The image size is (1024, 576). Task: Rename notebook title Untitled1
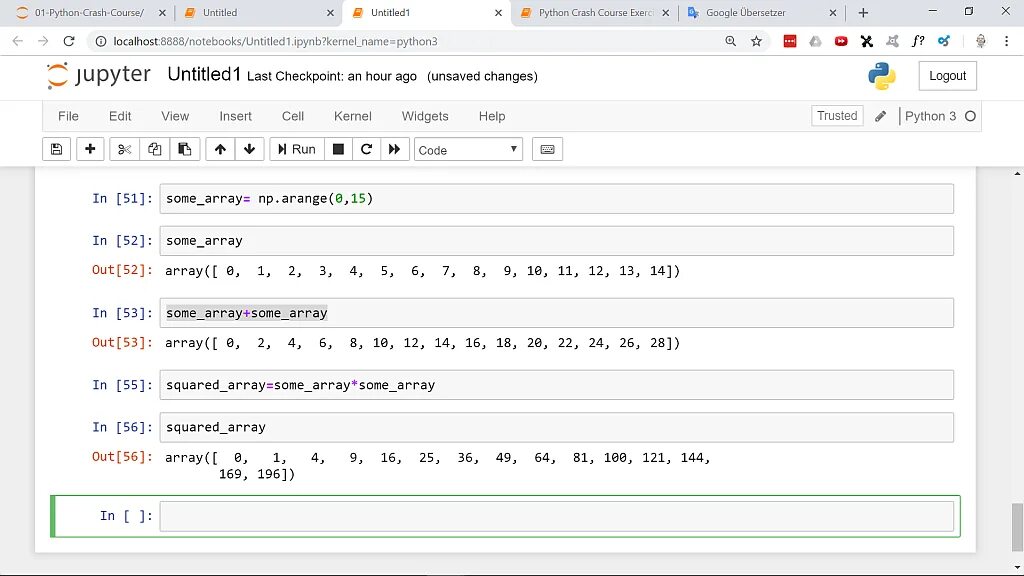[204, 74]
